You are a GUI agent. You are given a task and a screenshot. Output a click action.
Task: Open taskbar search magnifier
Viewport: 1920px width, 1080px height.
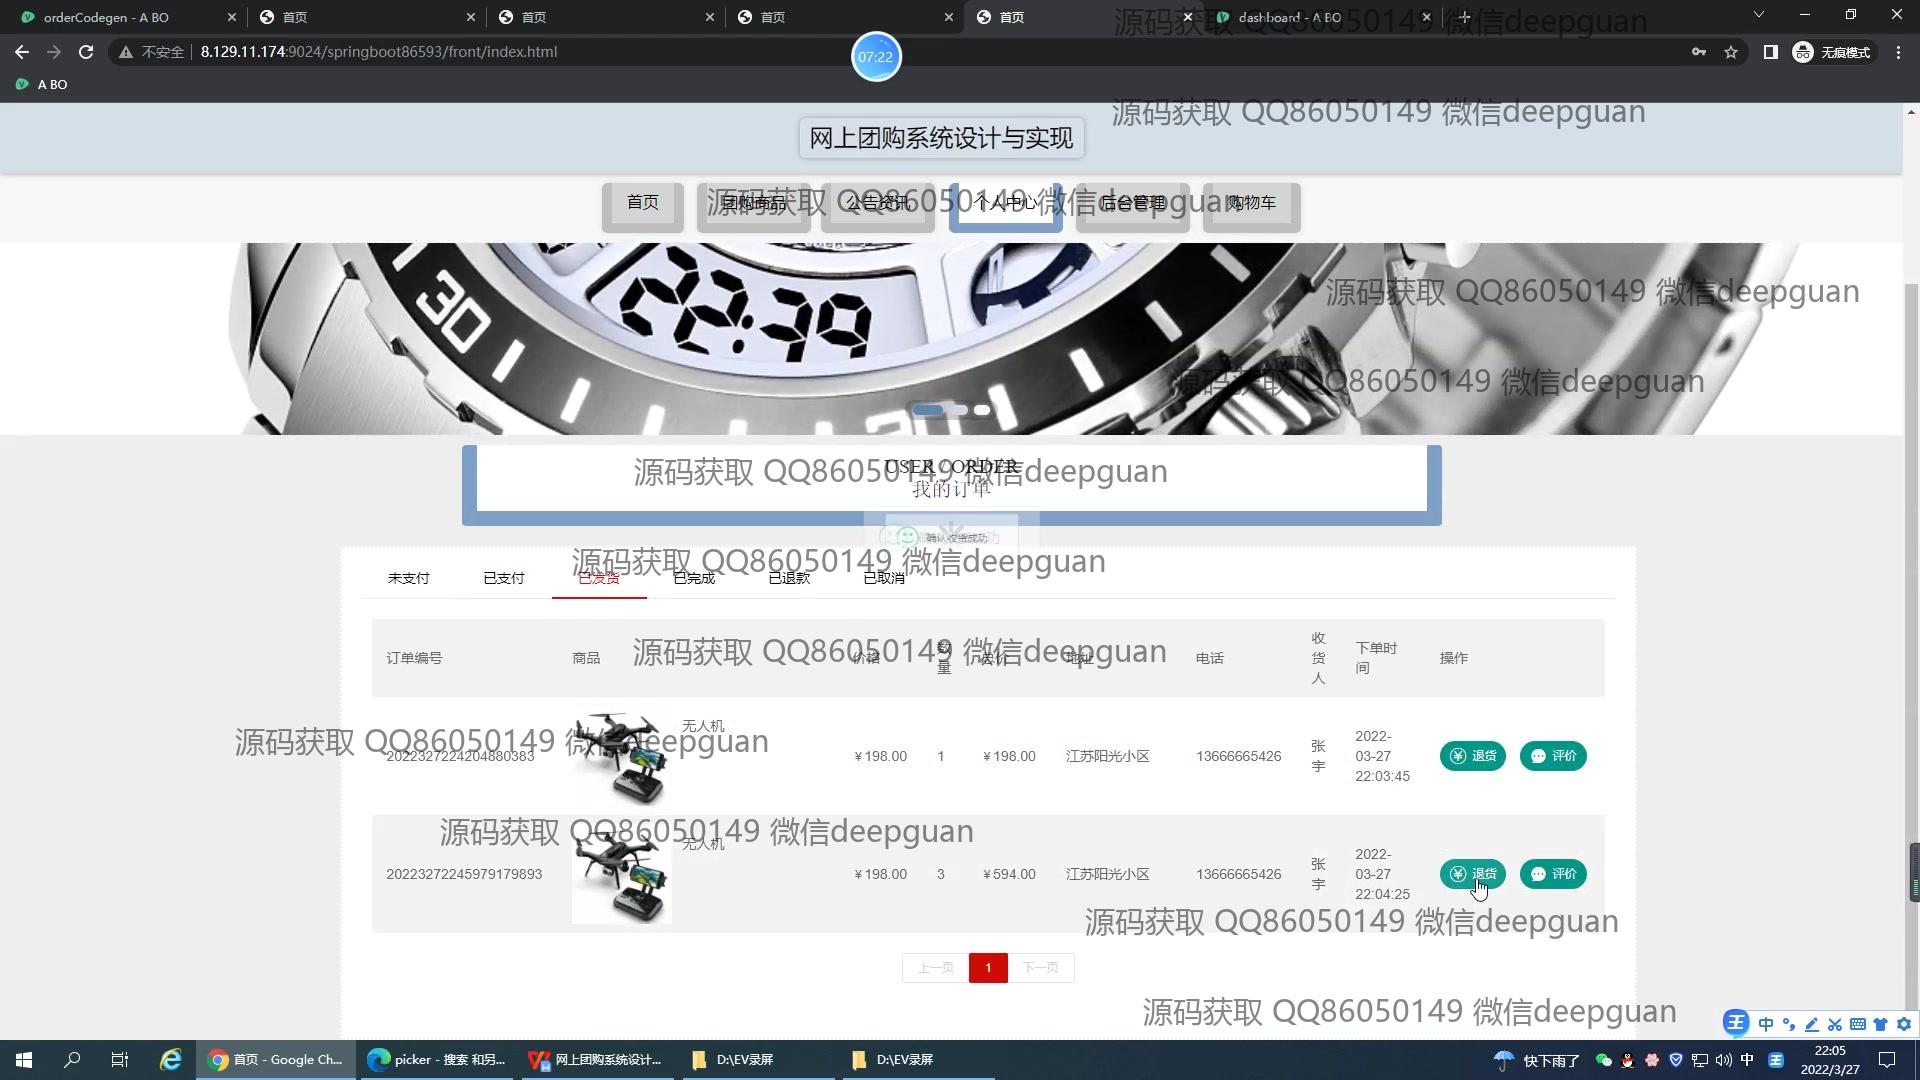coord(72,1060)
